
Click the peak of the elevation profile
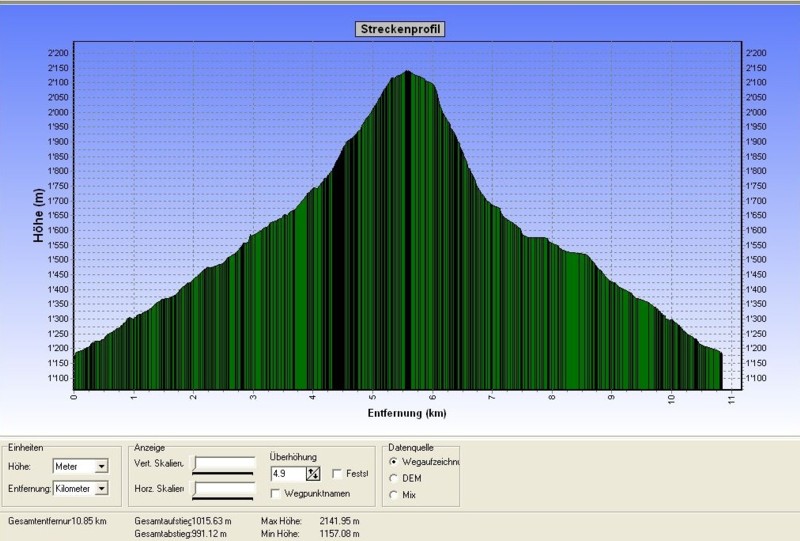tap(407, 72)
